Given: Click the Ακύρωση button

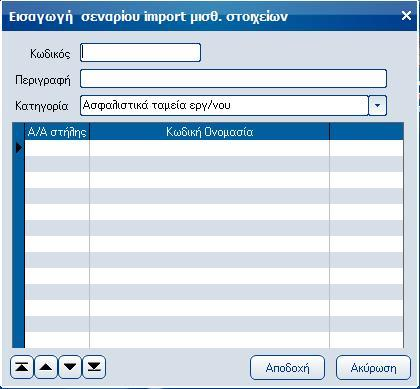Looking at the screenshot, I should pyautogui.click(x=373, y=368).
